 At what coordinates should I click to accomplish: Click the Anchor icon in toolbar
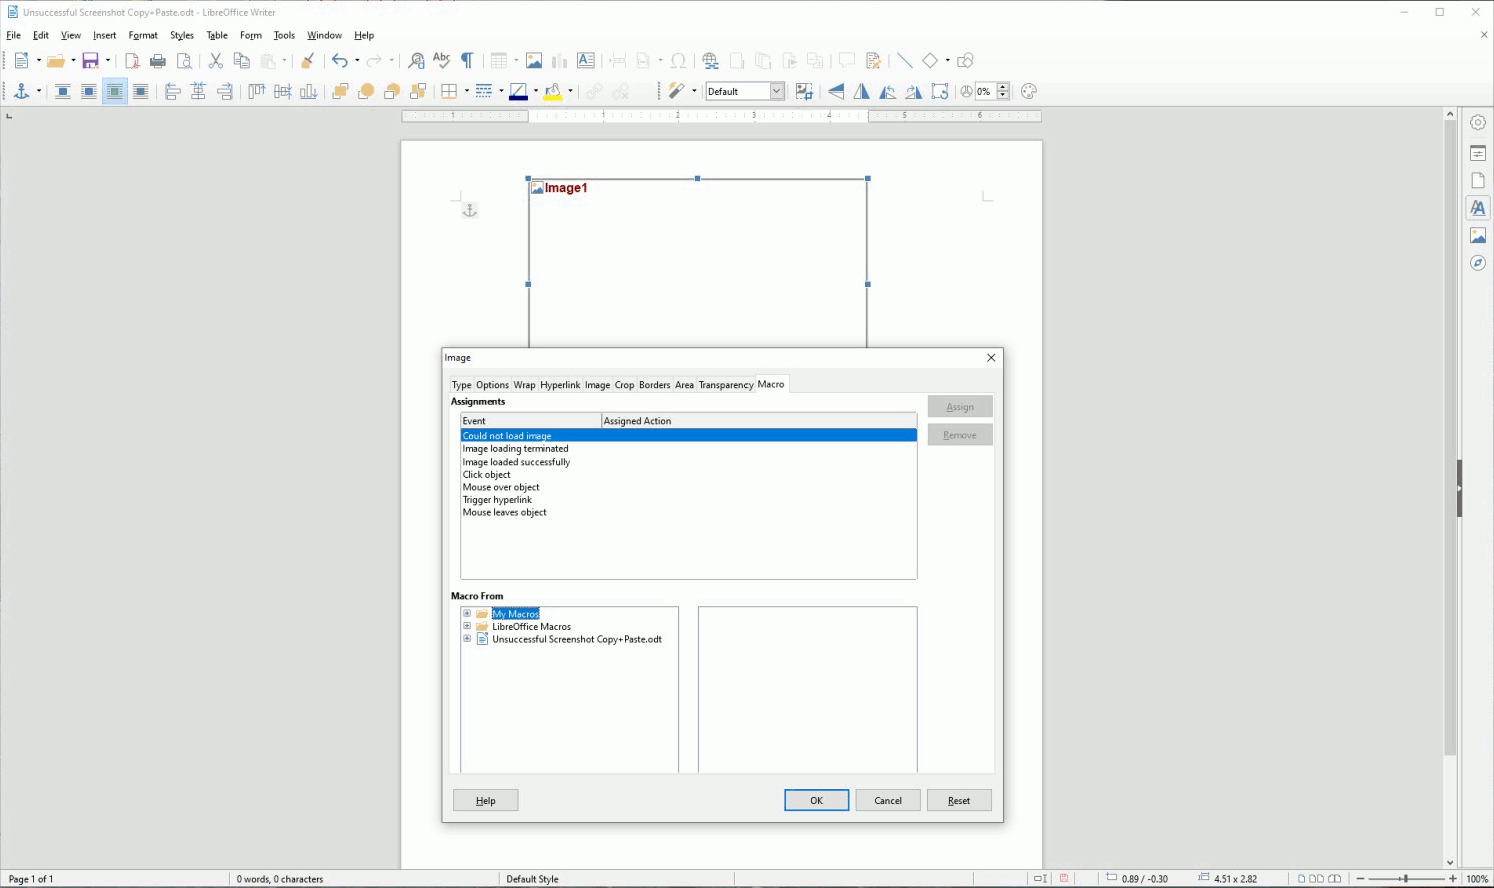[21, 92]
